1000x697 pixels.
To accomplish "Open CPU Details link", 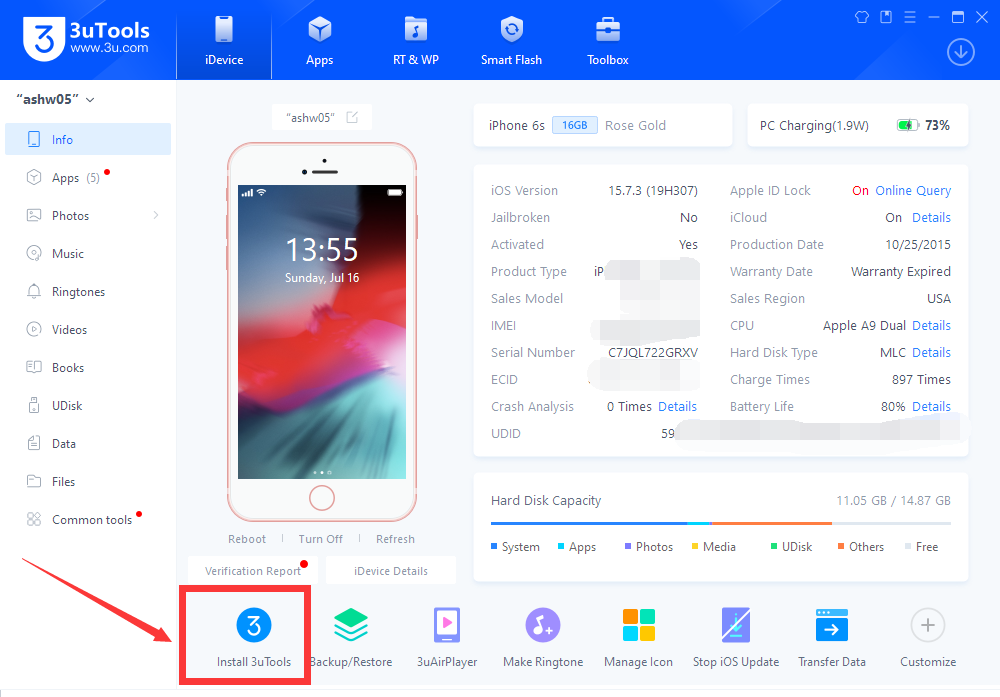I will coord(931,326).
